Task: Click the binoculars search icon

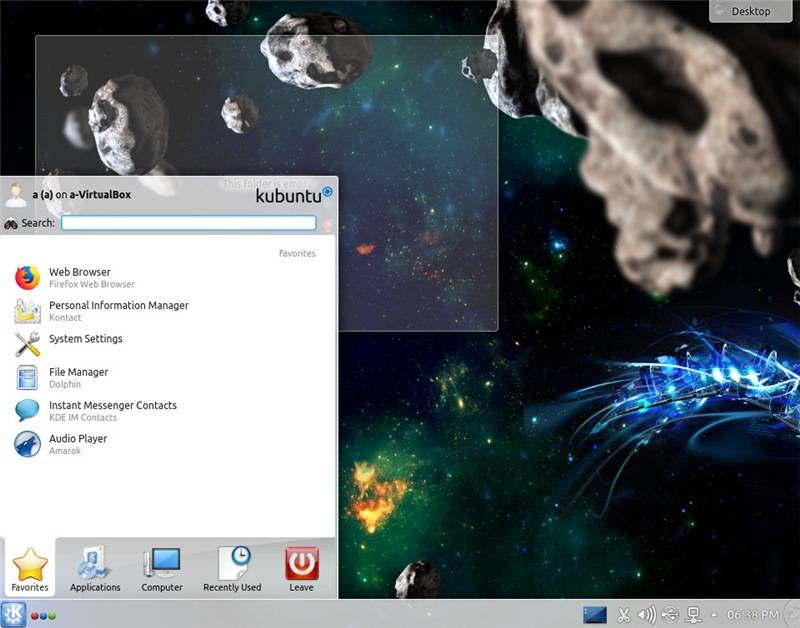Action: tap(11, 223)
